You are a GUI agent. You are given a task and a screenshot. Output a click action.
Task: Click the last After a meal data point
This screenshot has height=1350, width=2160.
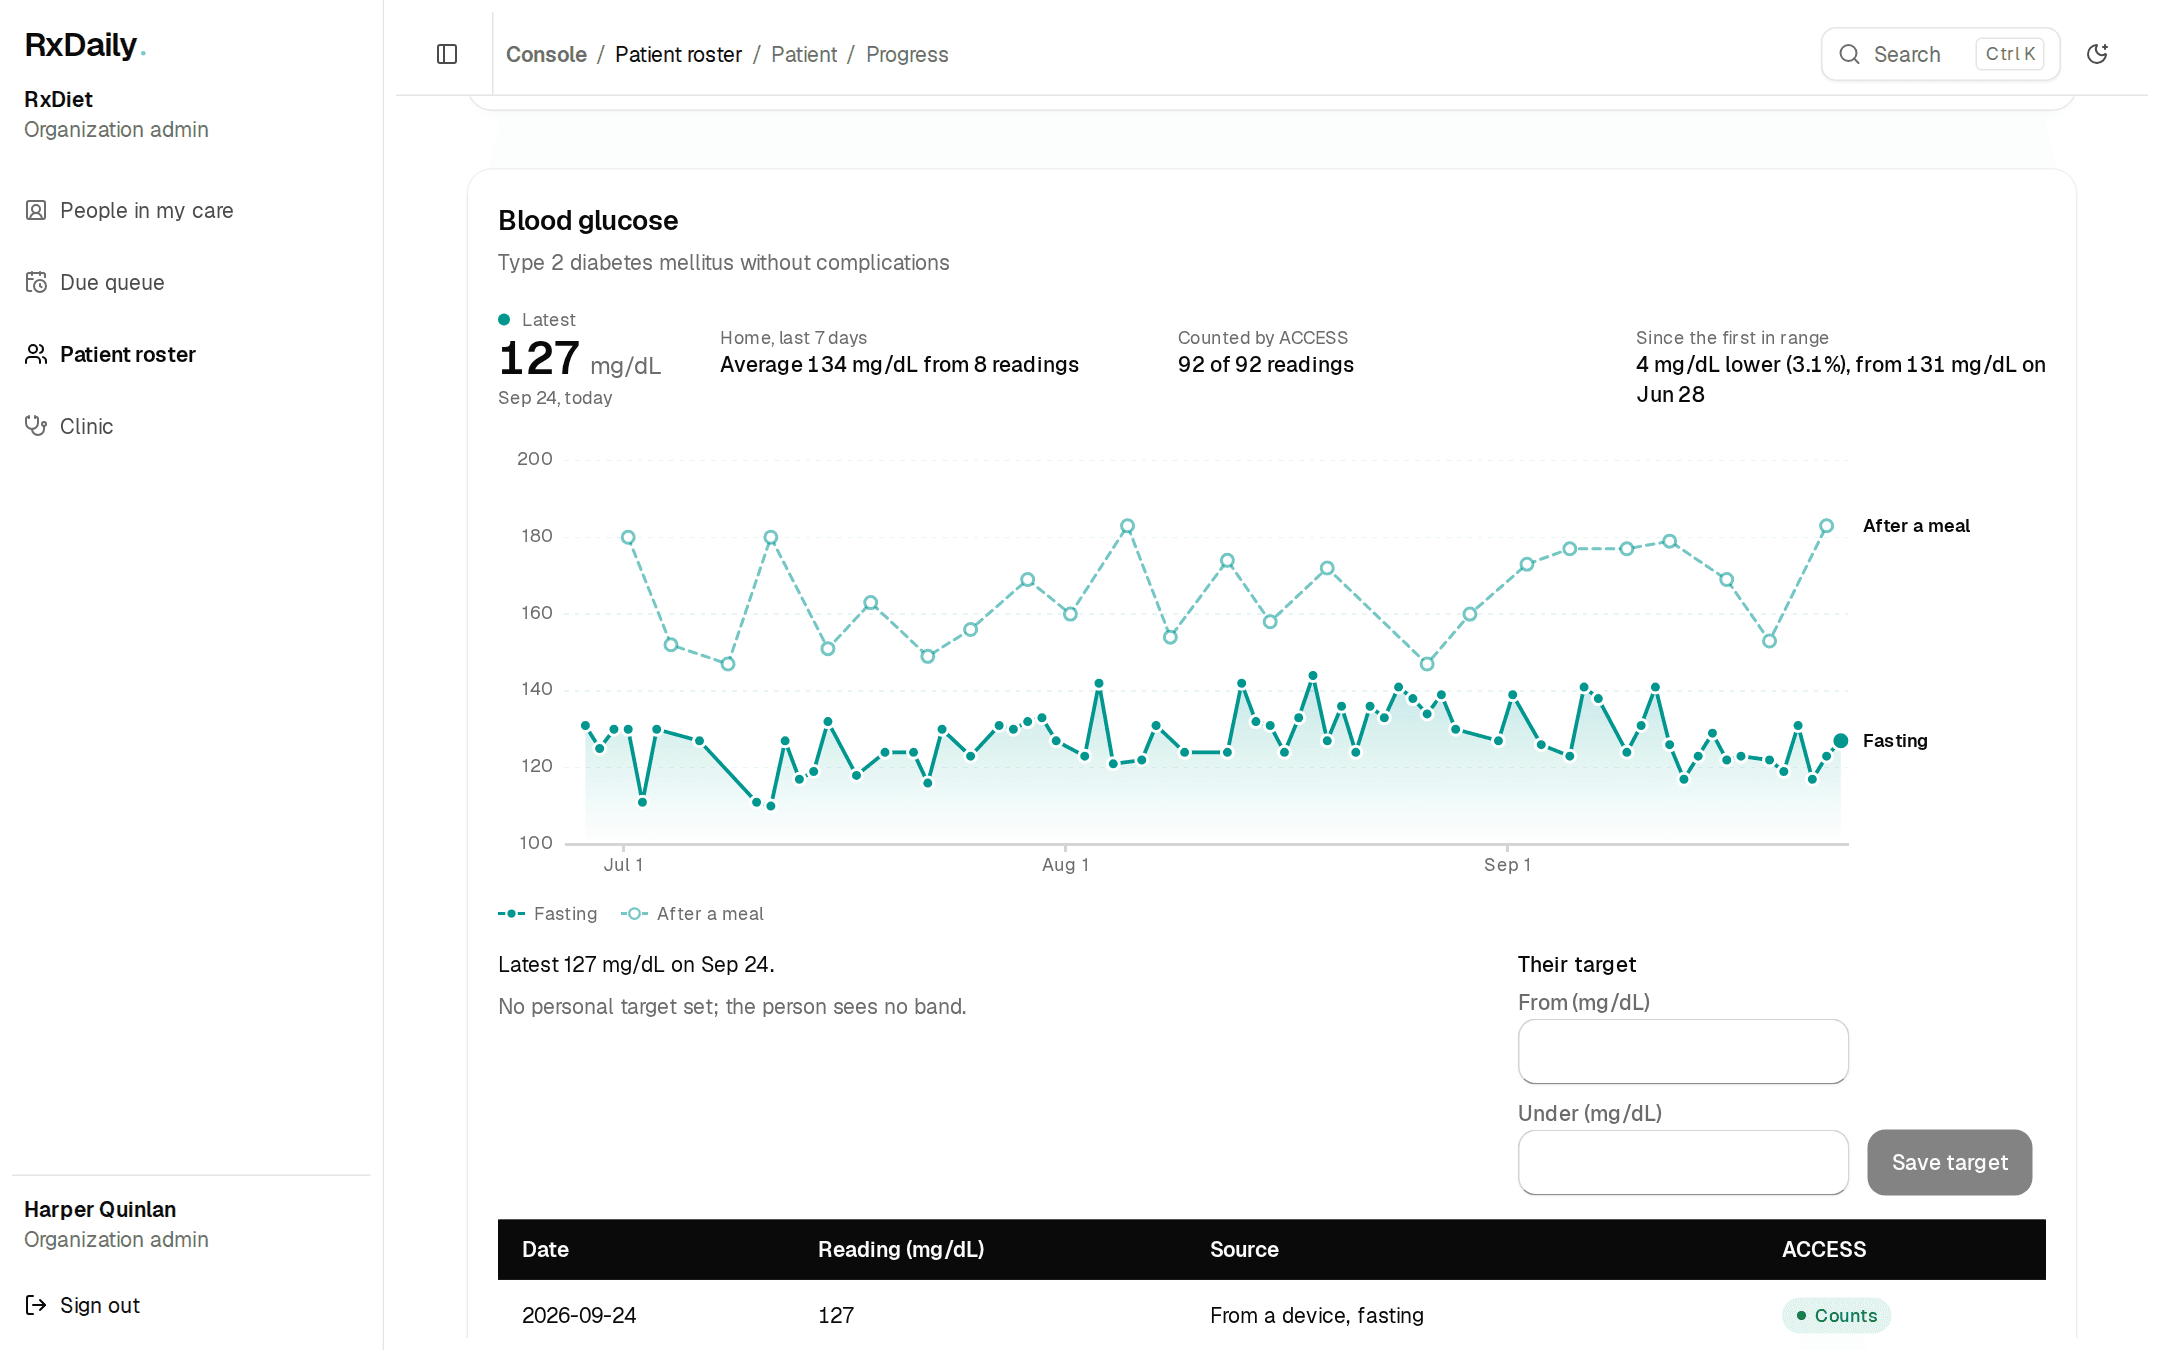tap(1826, 526)
